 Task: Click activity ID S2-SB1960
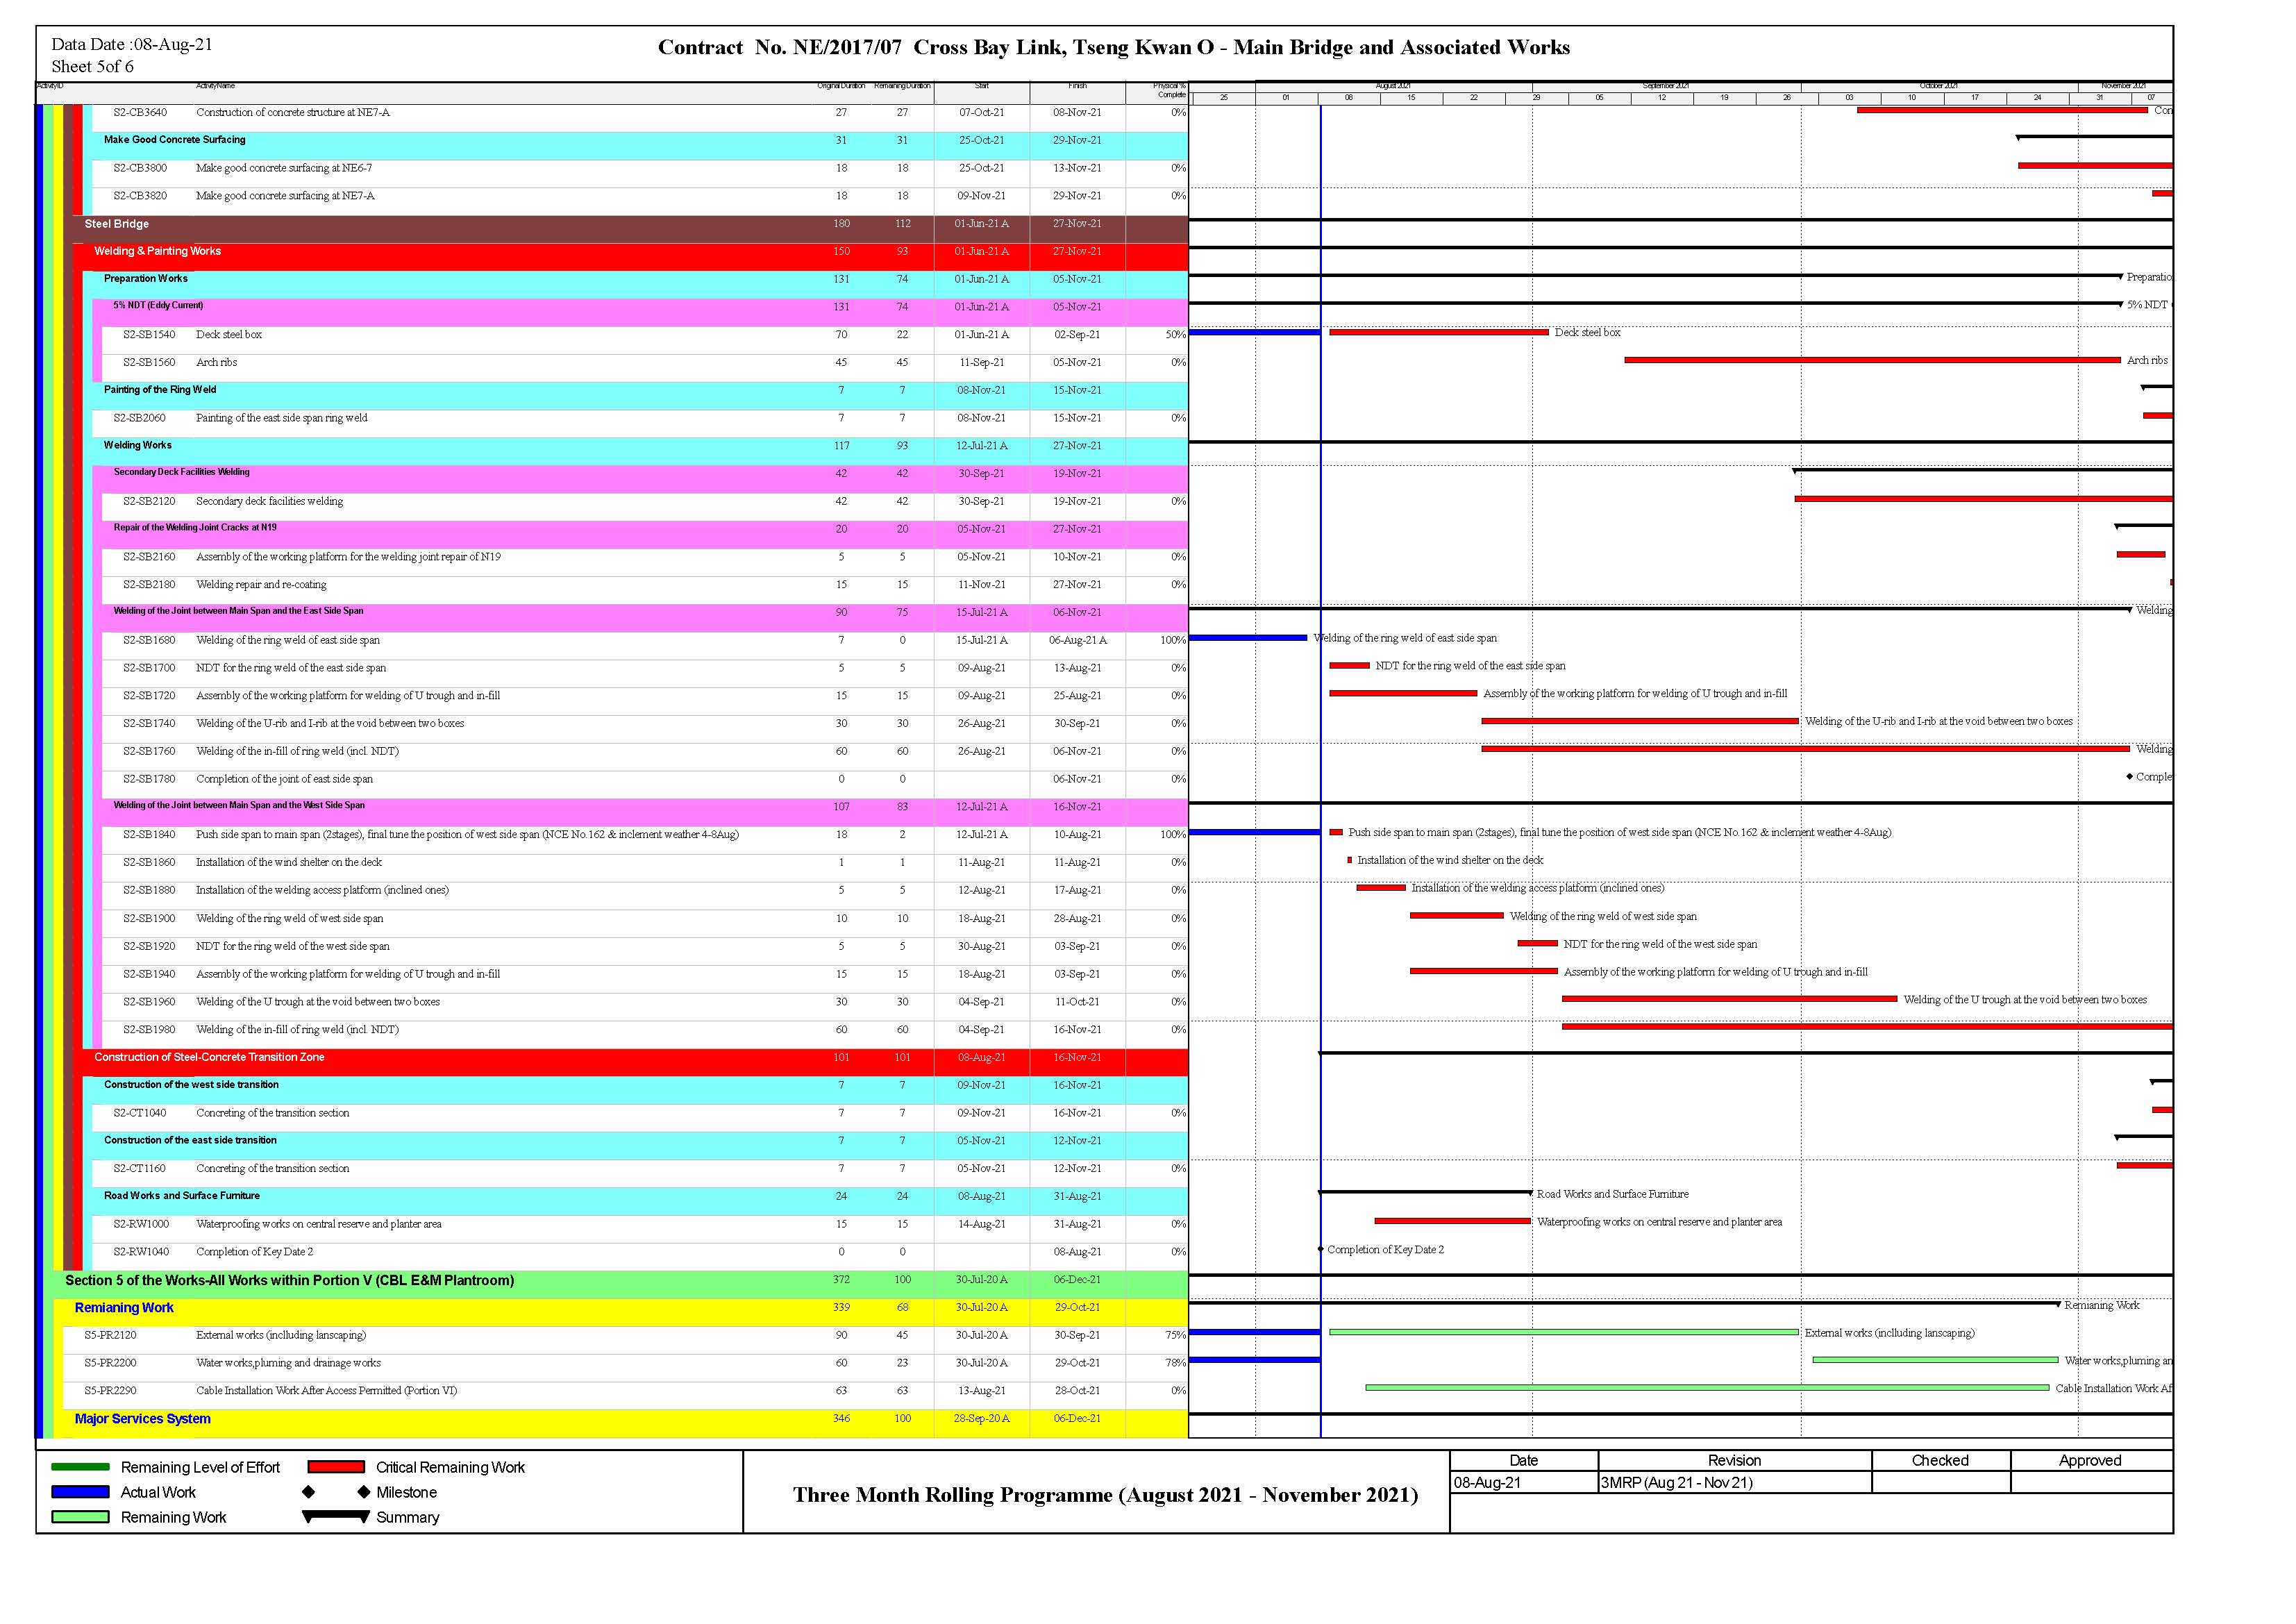(x=149, y=1002)
